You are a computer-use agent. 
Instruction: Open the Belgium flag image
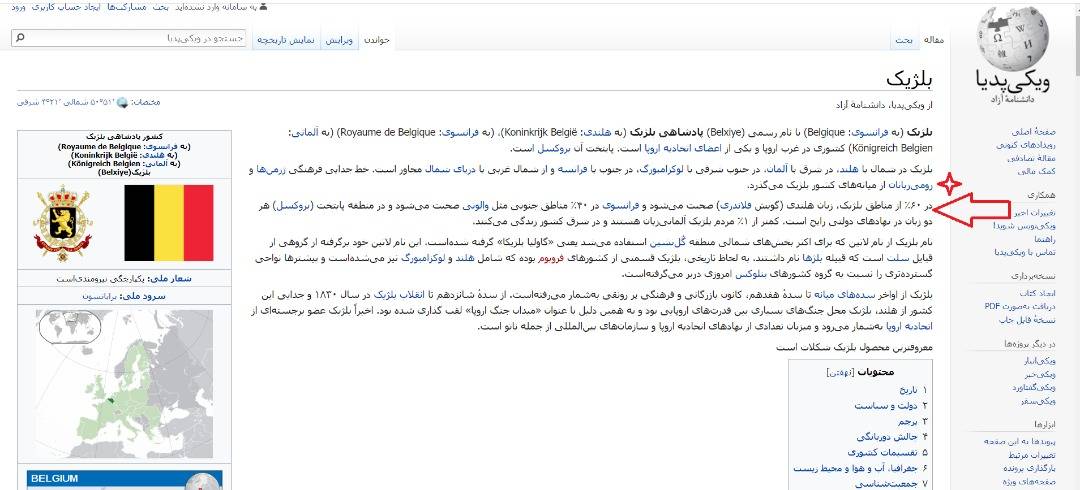[x=169, y=223]
